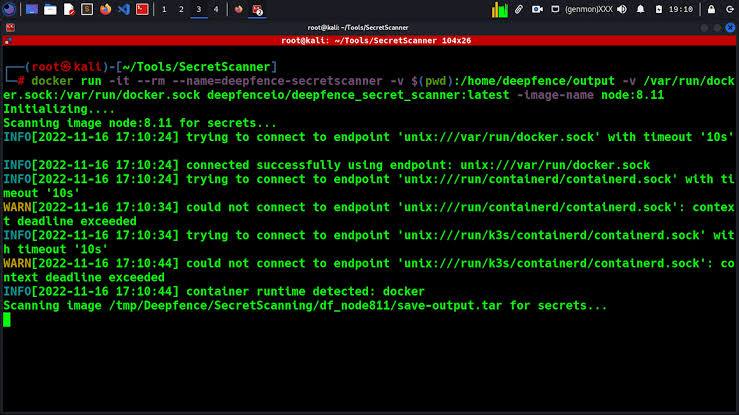
Task: Open the clock showing 19:10
Action: [x=681, y=9]
